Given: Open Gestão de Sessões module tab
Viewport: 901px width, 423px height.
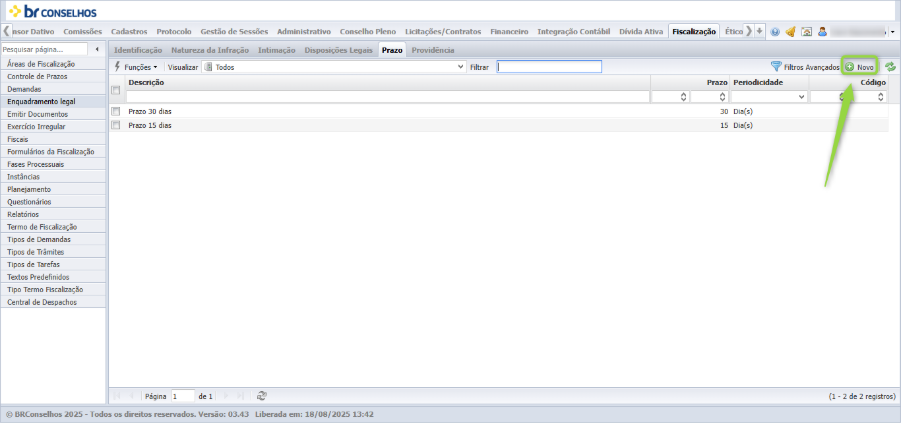Looking at the screenshot, I should tap(234, 32).
